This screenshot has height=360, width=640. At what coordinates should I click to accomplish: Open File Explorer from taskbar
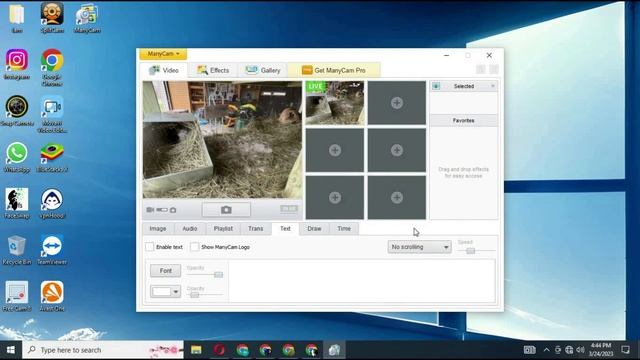[196, 350]
